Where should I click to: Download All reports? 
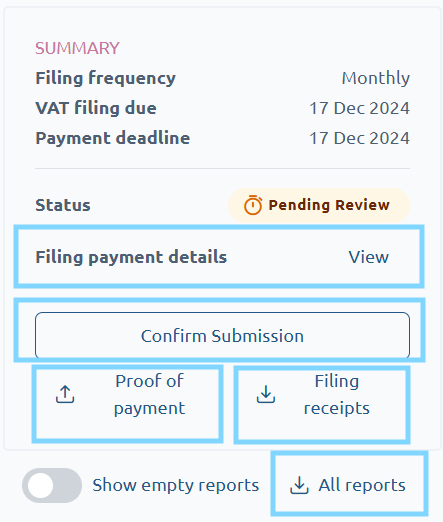(349, 485)
